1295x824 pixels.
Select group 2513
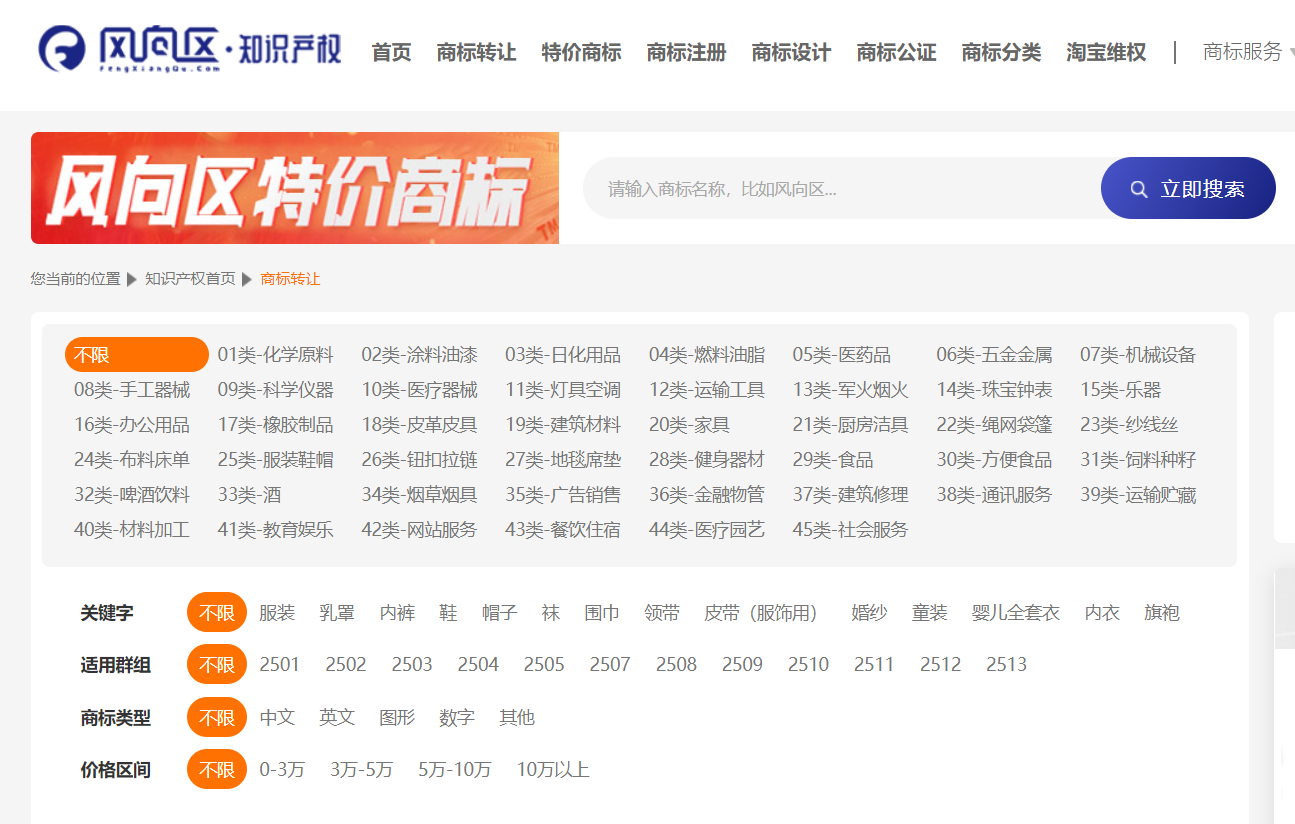pyautogui.click(x=1006, y=665)
